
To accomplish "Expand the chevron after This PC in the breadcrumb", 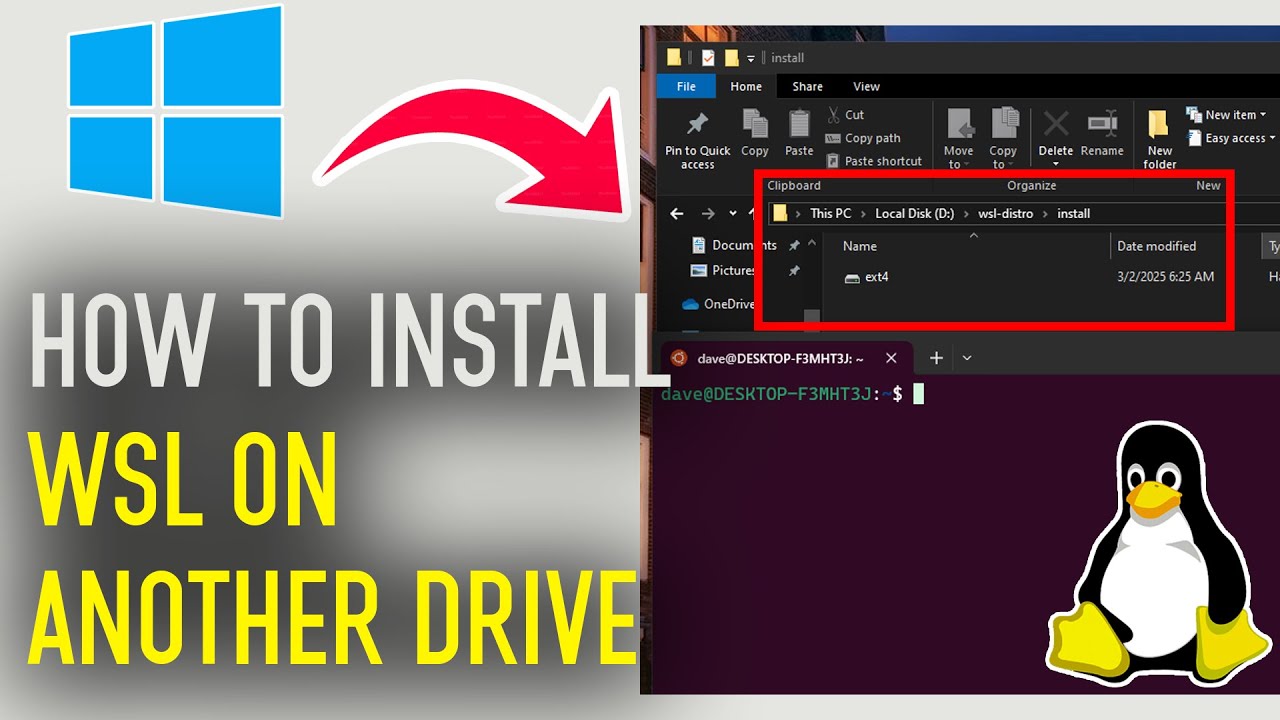I will [x=864, y=213].
